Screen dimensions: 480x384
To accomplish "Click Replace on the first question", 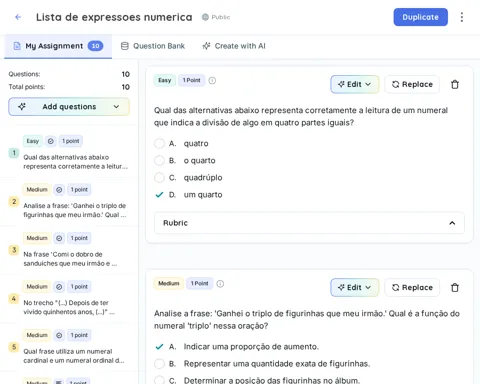I will [412, 84].
